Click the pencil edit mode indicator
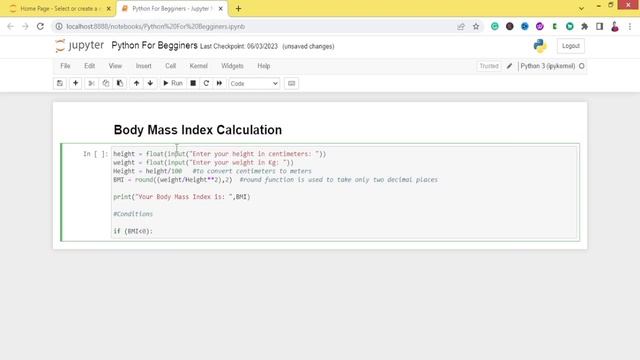 tap(509, 66)
